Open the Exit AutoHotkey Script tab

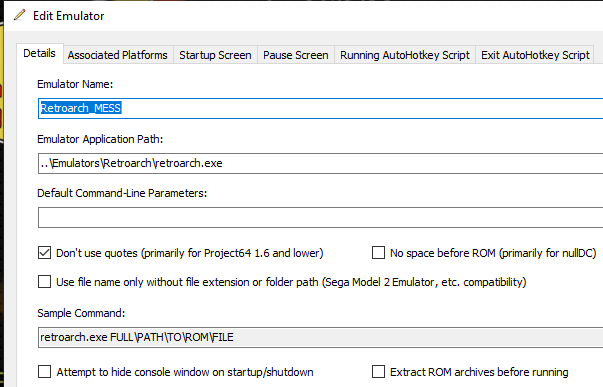pos(535,55)
